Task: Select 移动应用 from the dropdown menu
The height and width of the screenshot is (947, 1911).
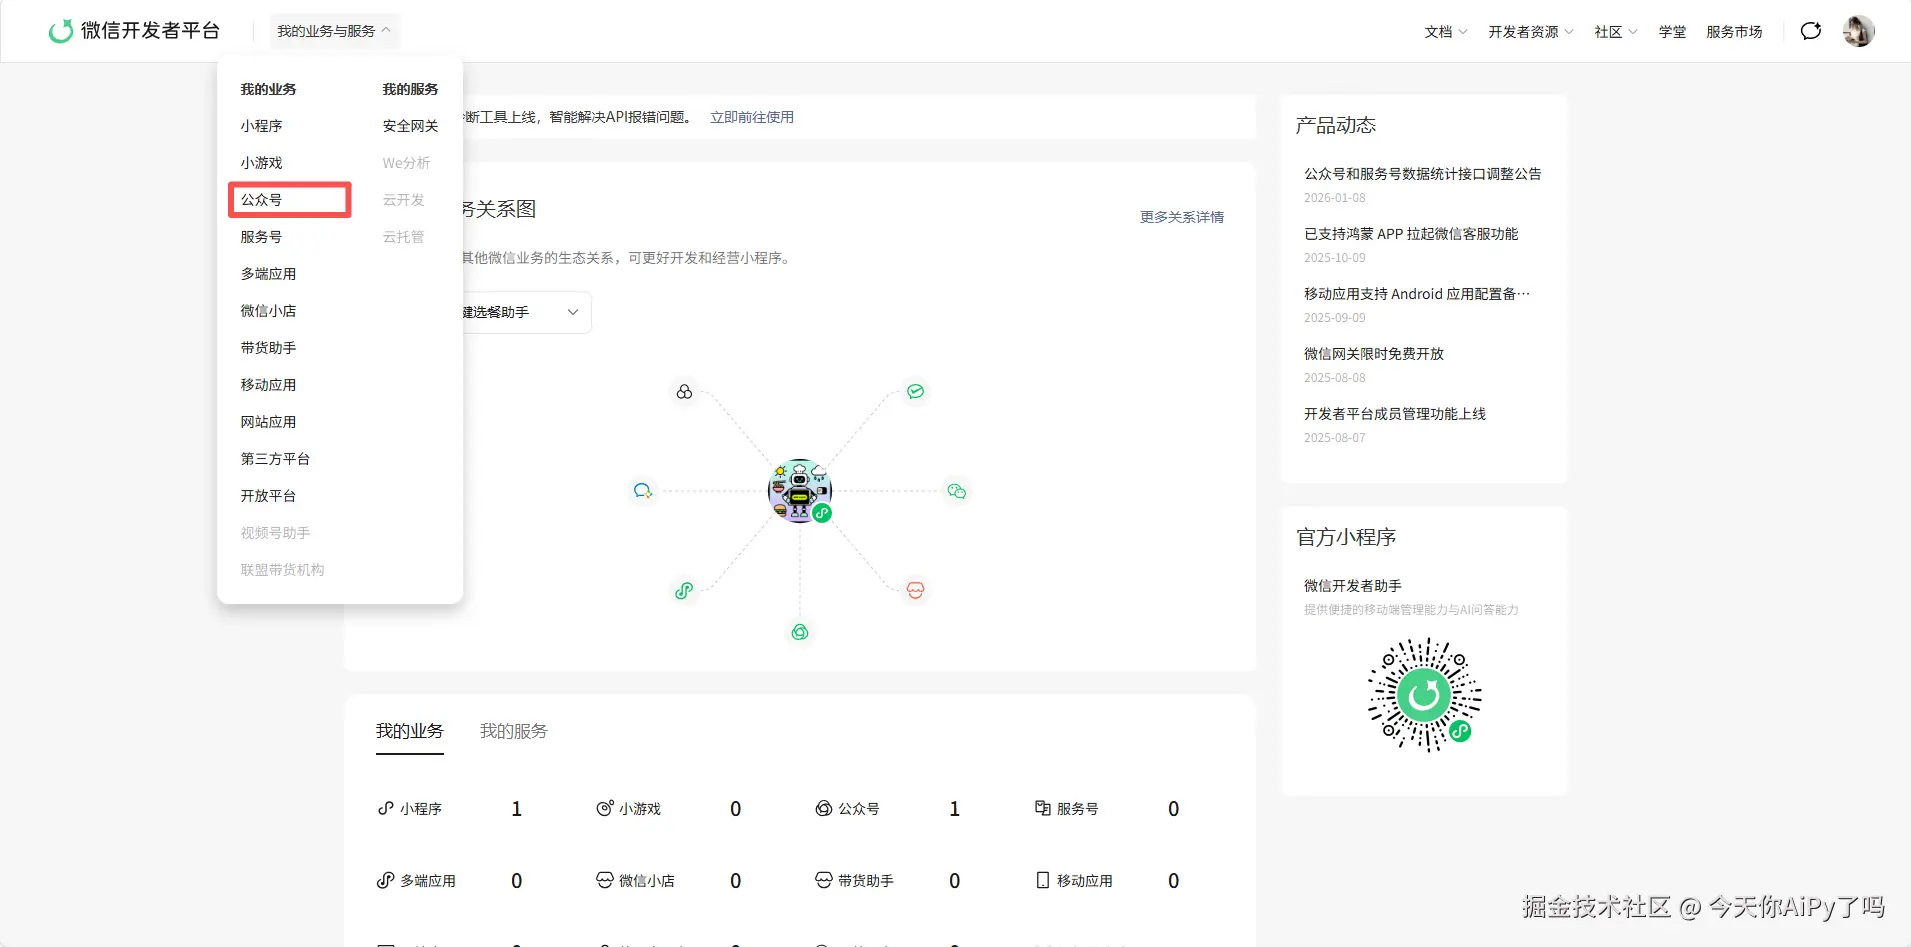Action: click(268, 385)
